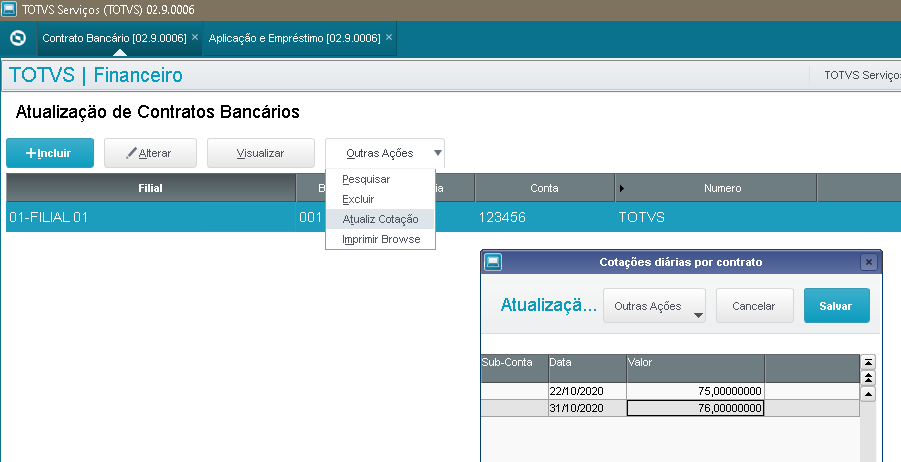This screenshot has height=462, width=901.
Task: Select Pesquisar from the menu
Action: click(x=366, y=179)
